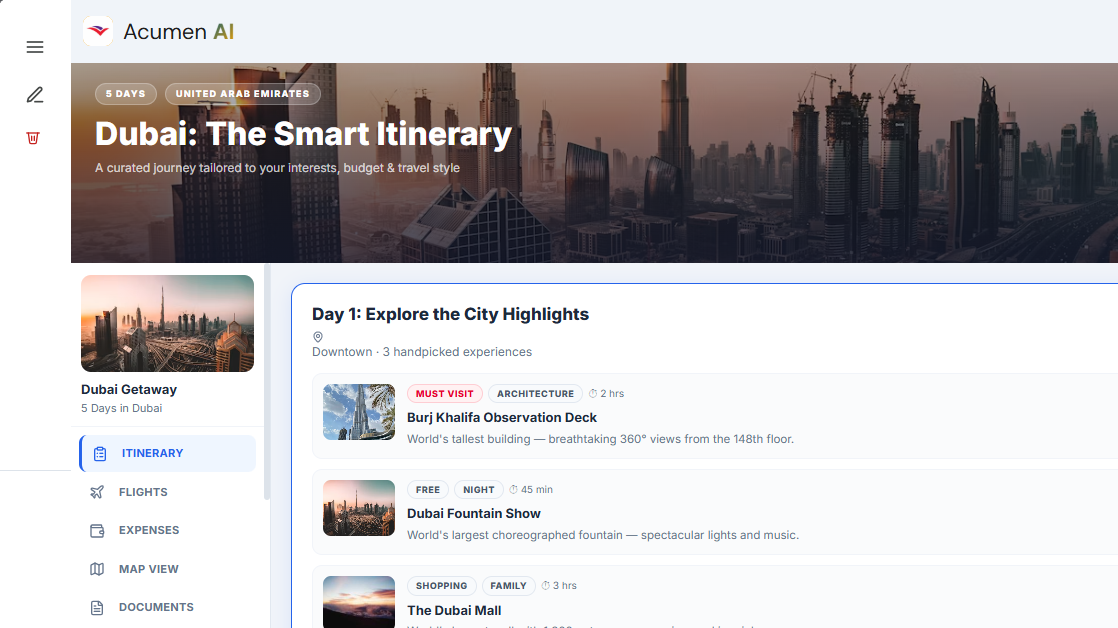Image resolution: width=1118 pixels, height=628 pixels.
Task: Click 'Downtown · 3 handpicked experiences' text
Action: (422, 352)
